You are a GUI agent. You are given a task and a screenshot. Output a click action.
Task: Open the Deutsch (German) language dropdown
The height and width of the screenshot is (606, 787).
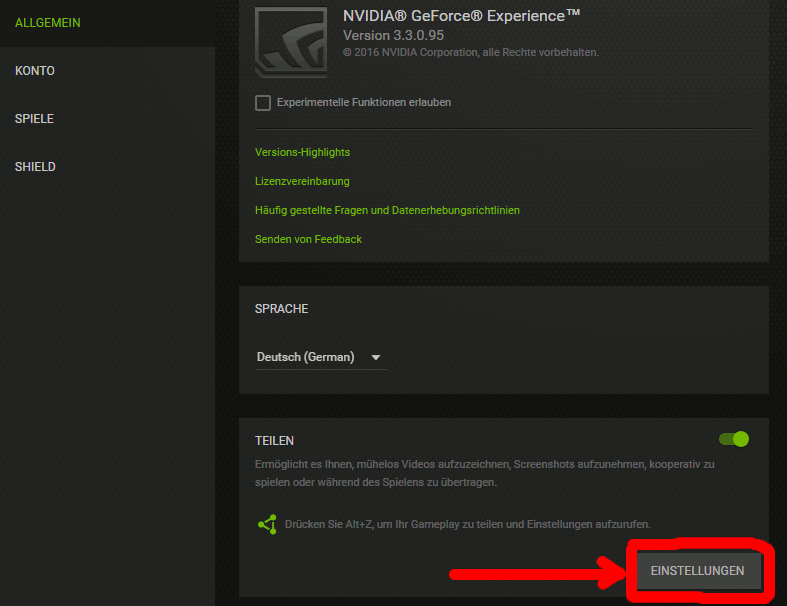point(321,357)
